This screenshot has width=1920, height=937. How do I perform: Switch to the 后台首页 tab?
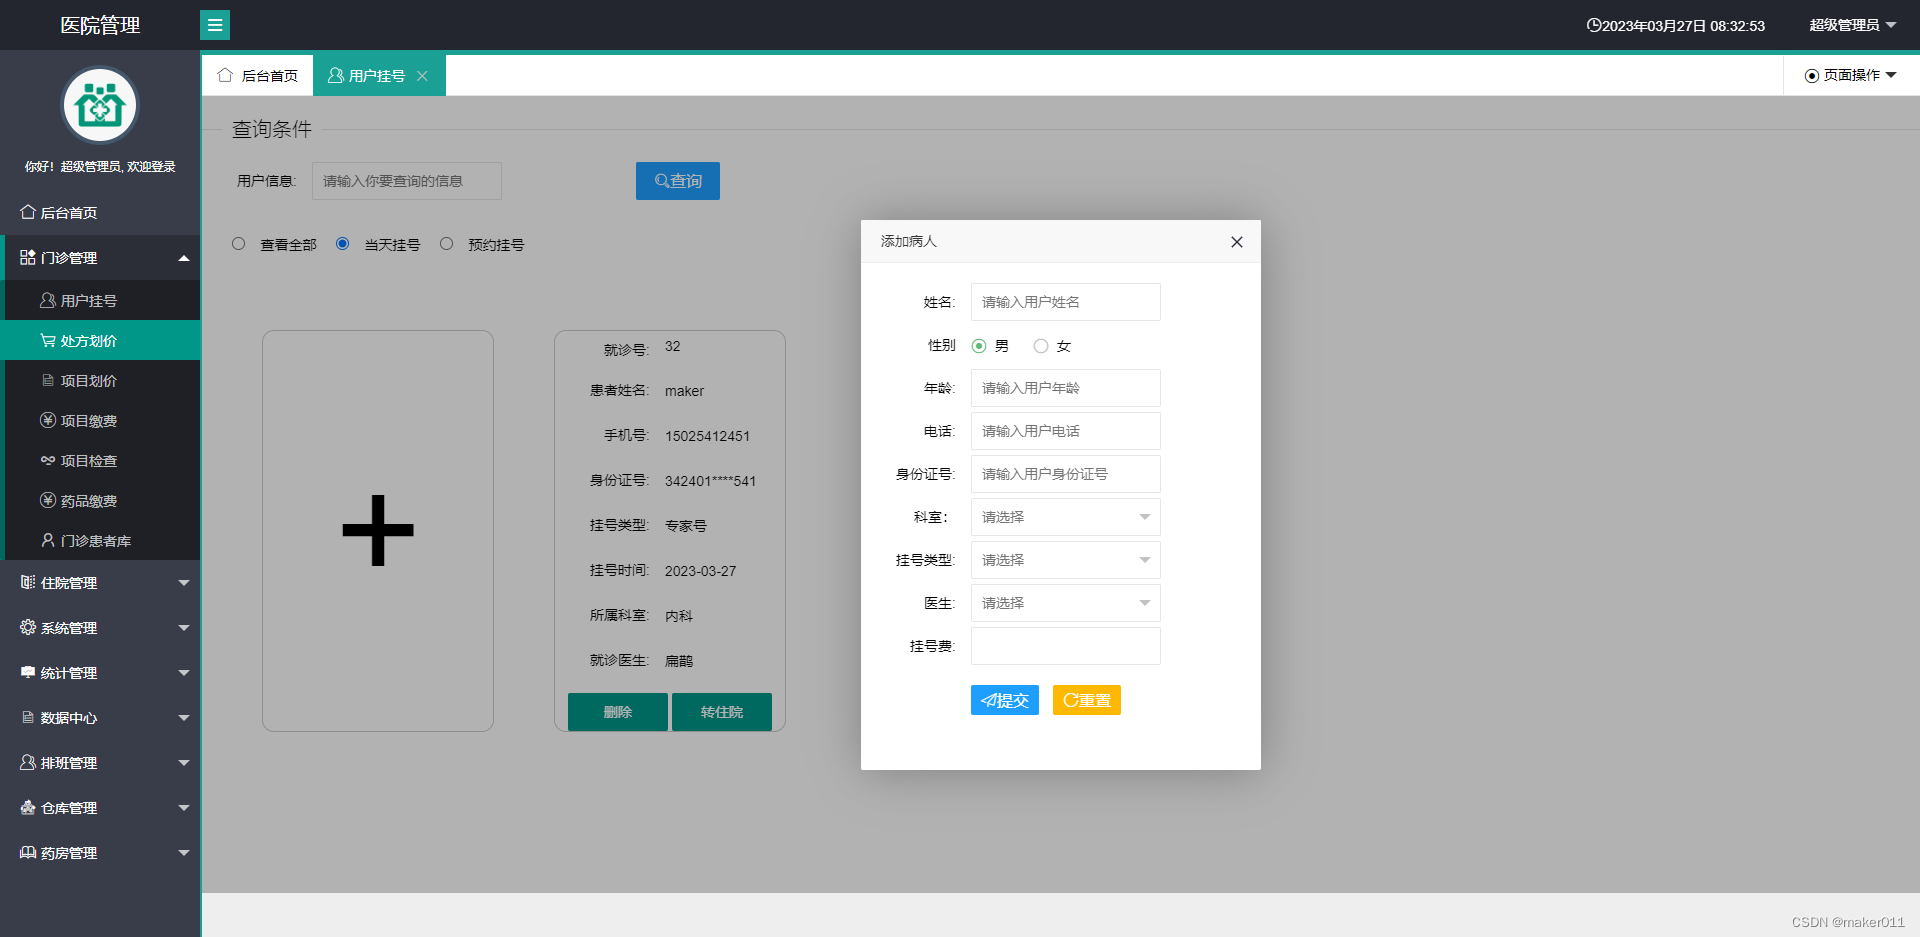point(258,75)
